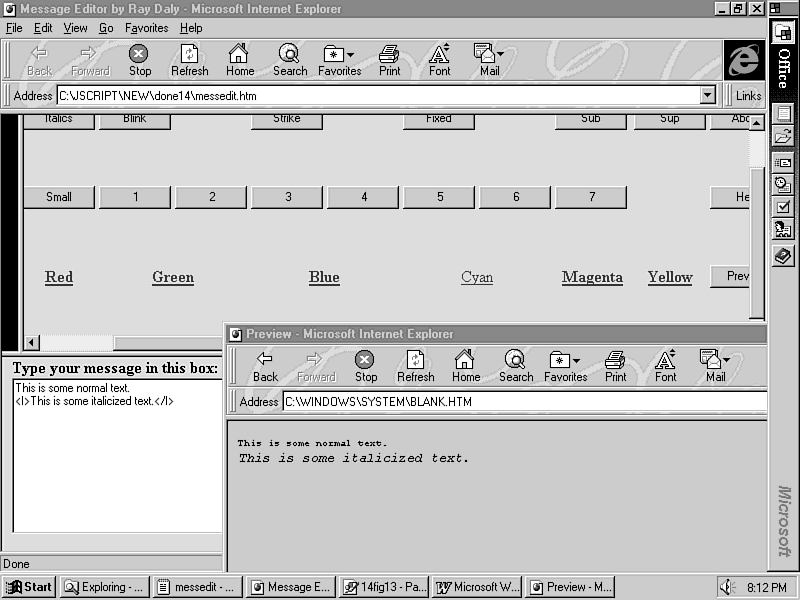Click the size 4 button

[363, 197]
